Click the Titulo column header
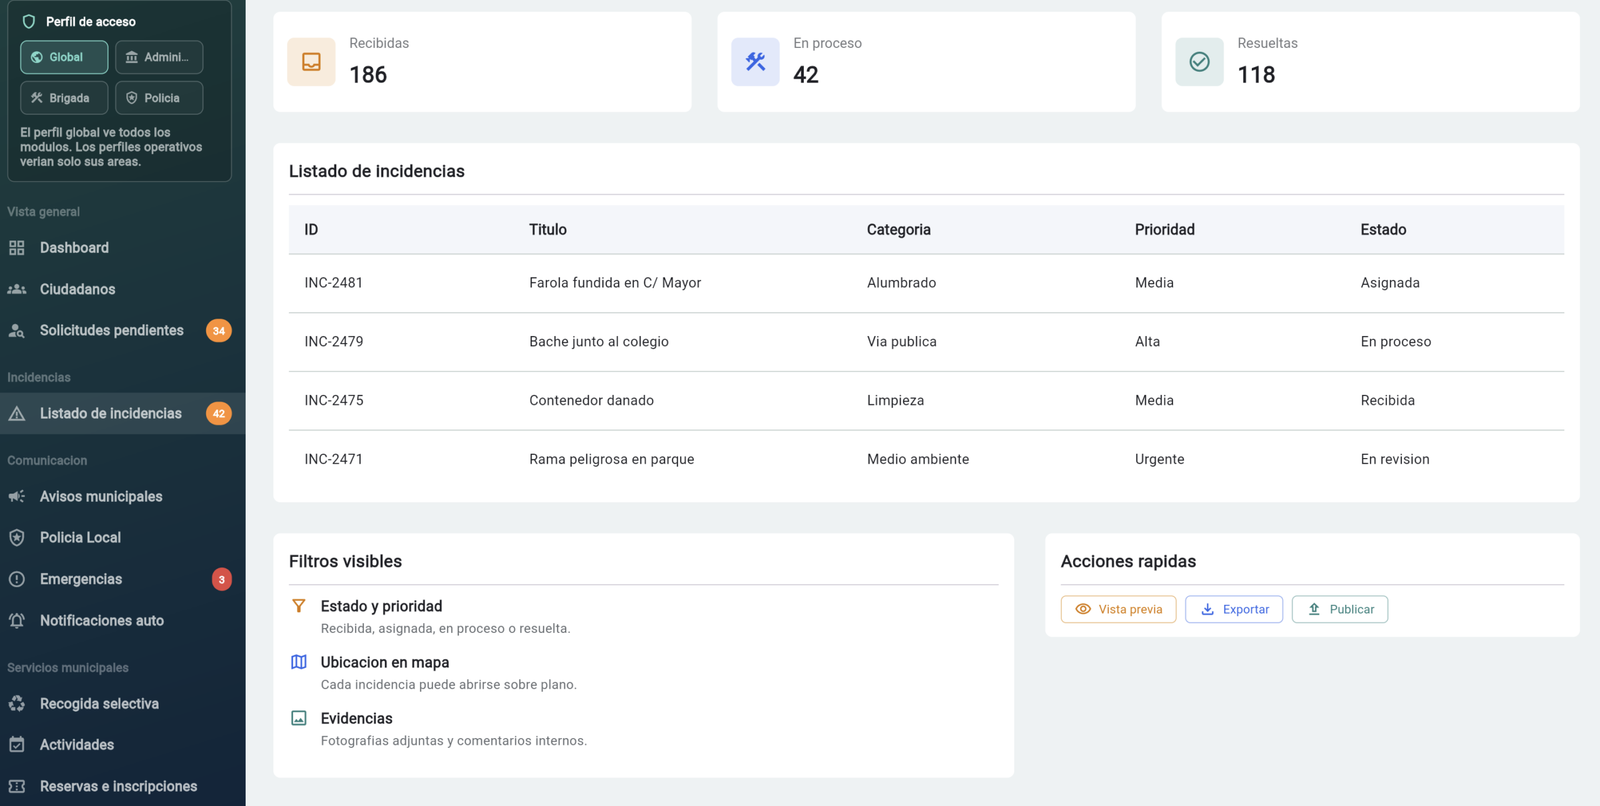This screenshot has height=806, width=1600. (548, 230)
